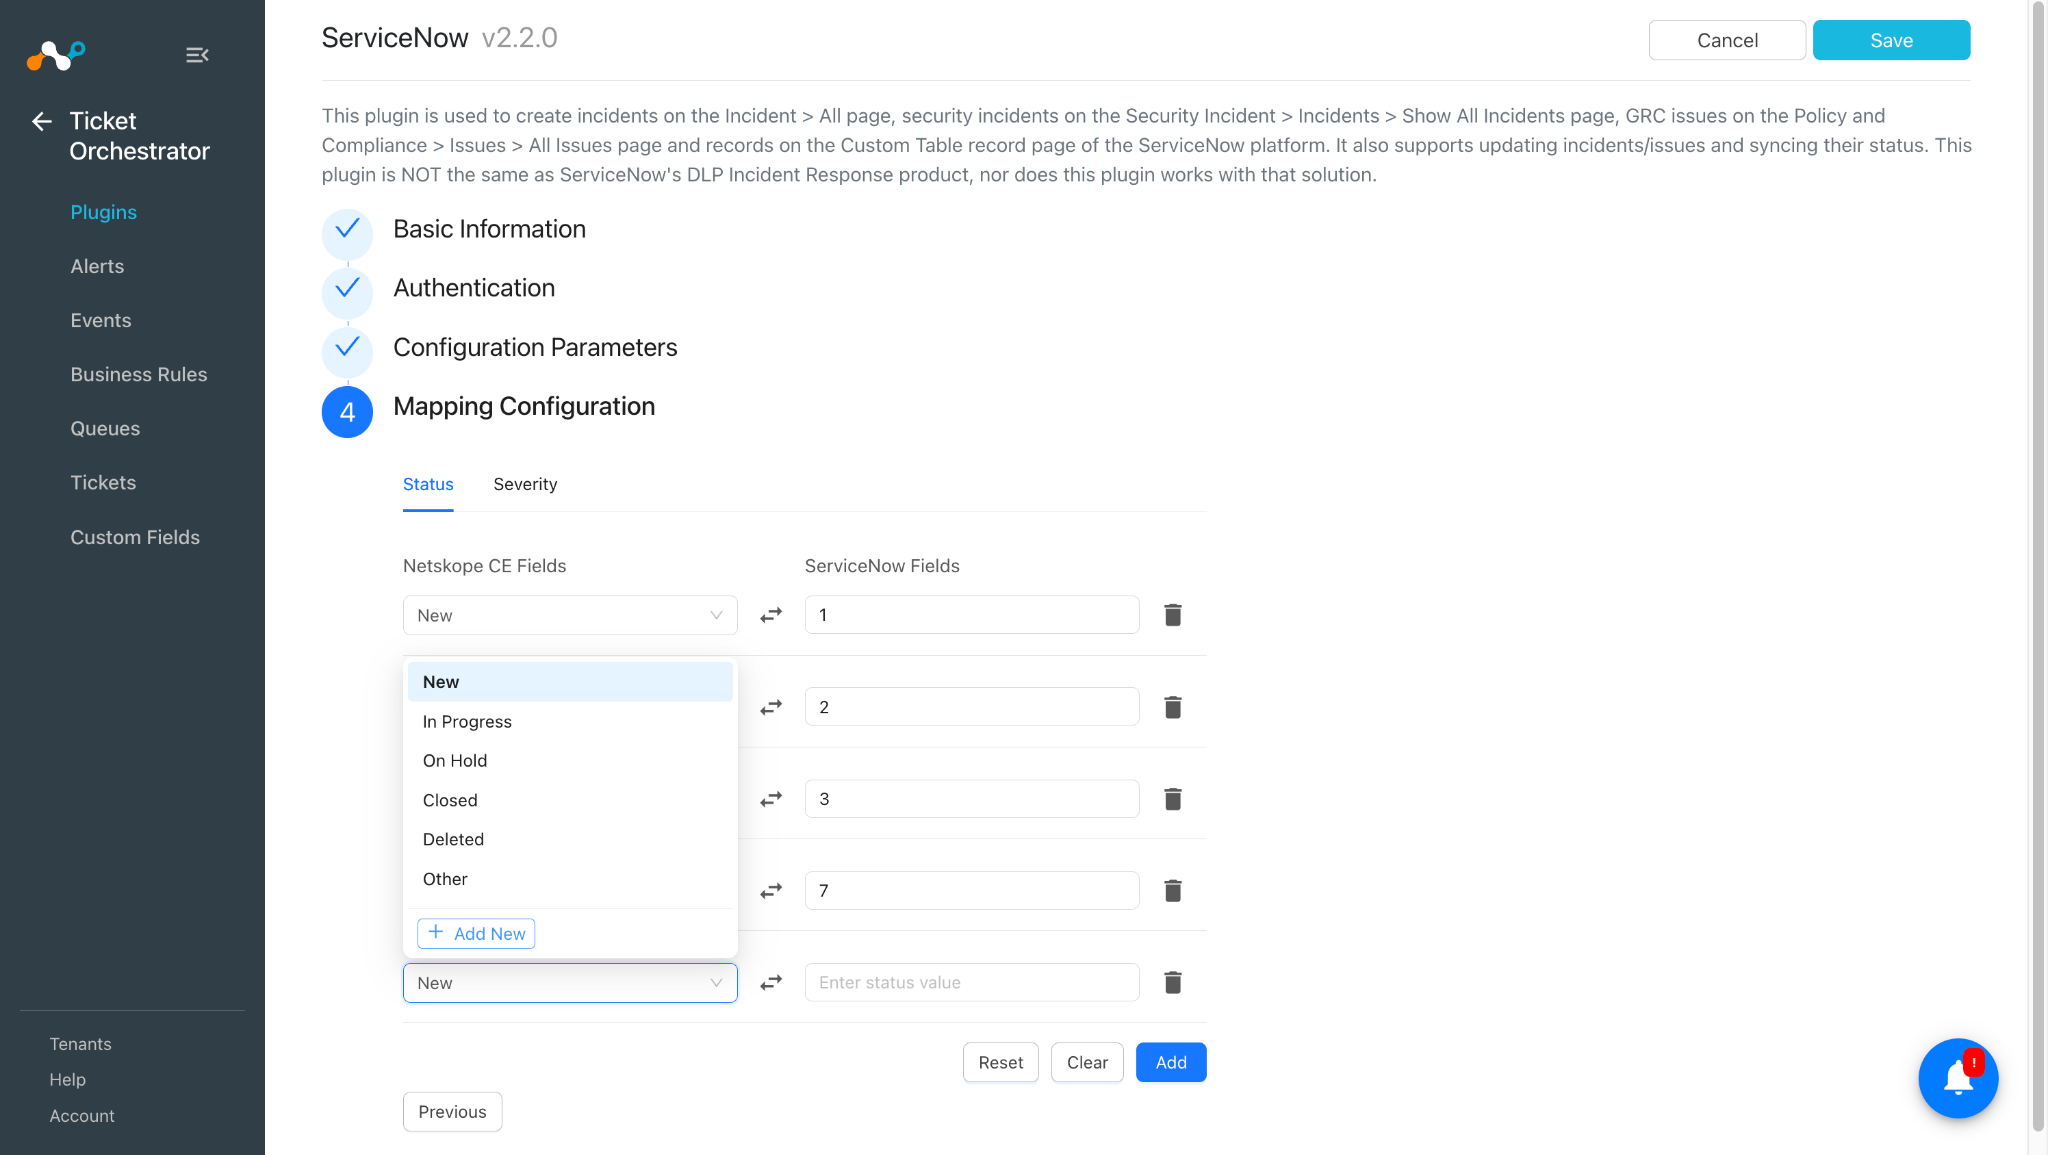Delete the mapping row with value 7
This screenshot has width=2048, height=1155.
pos(1173,891)
